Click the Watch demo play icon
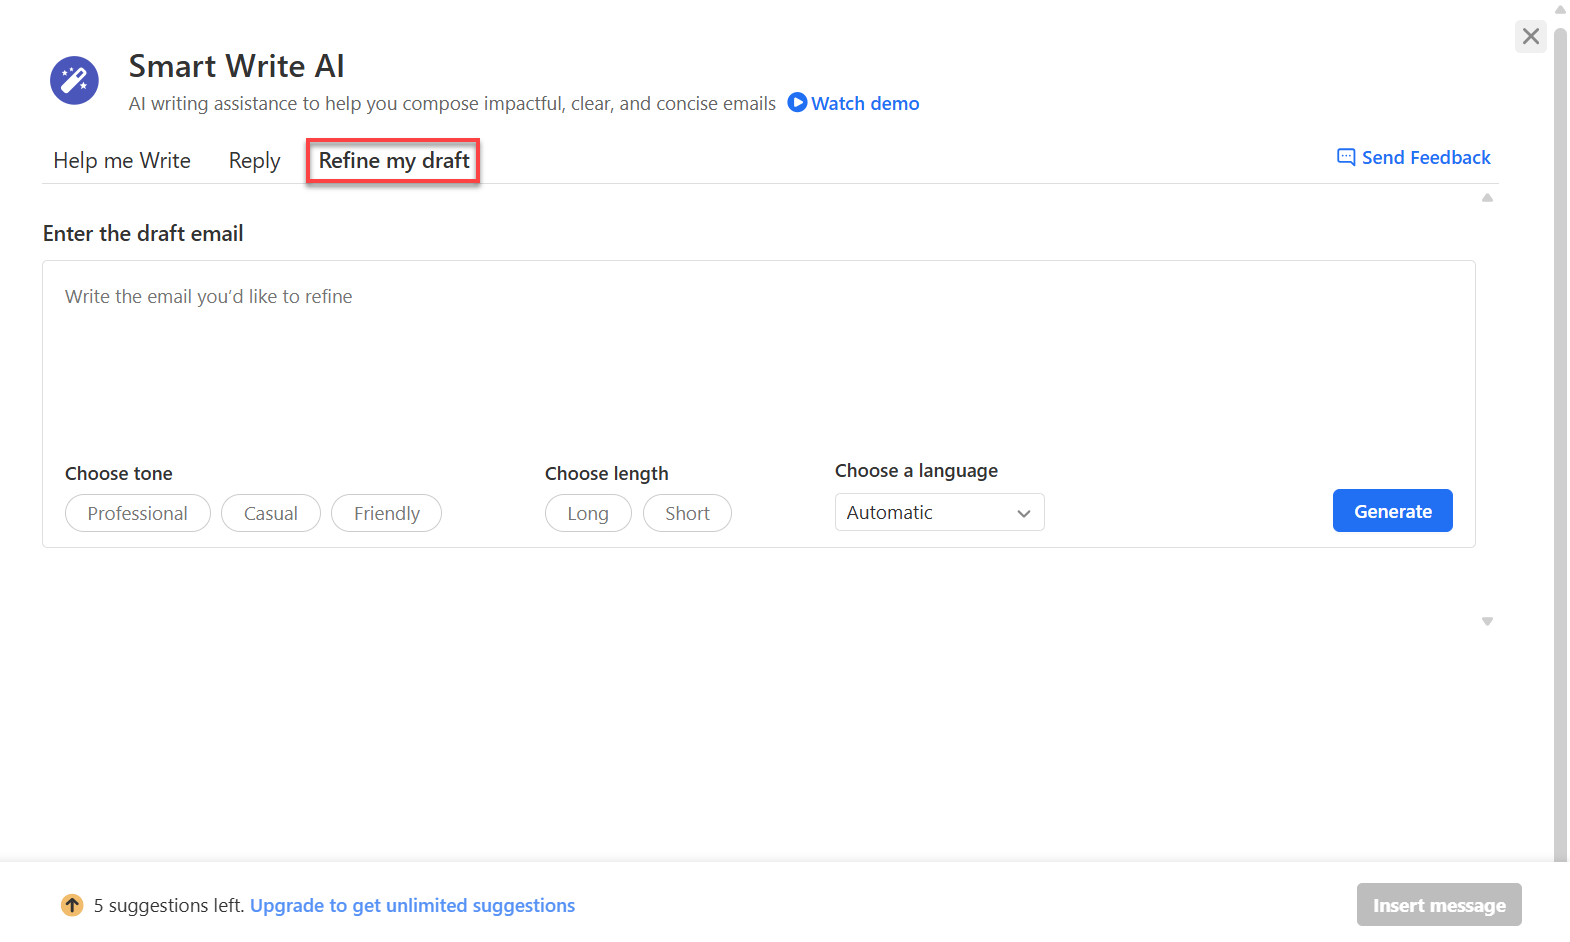 click(x=797, y=102)
